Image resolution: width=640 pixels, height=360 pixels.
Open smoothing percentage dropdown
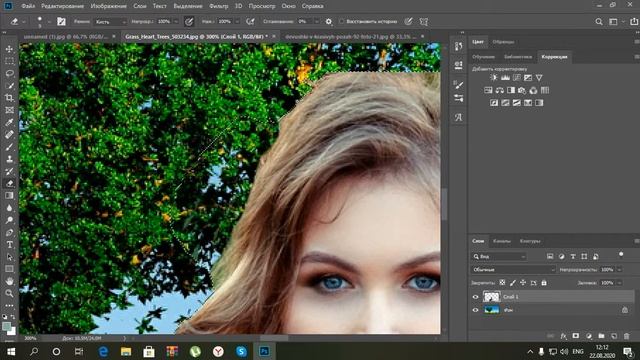click(316, 22)
